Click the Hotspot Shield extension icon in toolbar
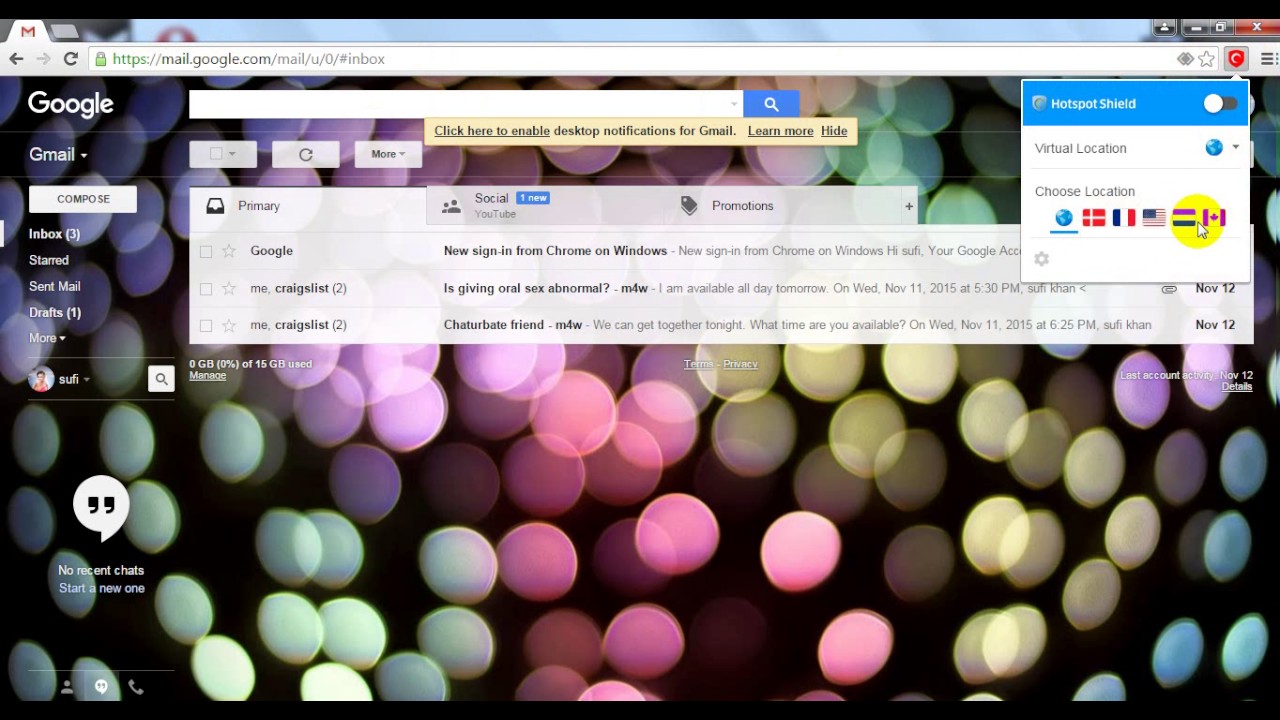Viewport: 1280px width, 720px height. (1237, 59)
